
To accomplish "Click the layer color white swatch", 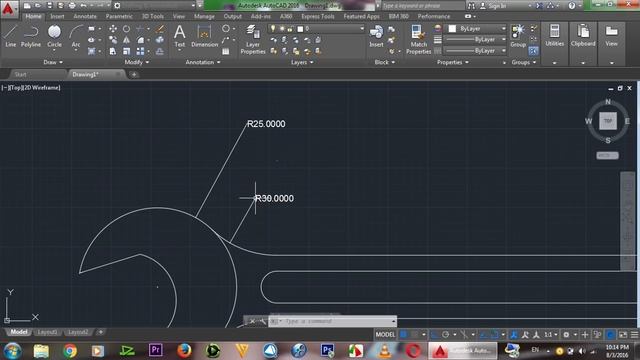I will click(x=300, y=29).
